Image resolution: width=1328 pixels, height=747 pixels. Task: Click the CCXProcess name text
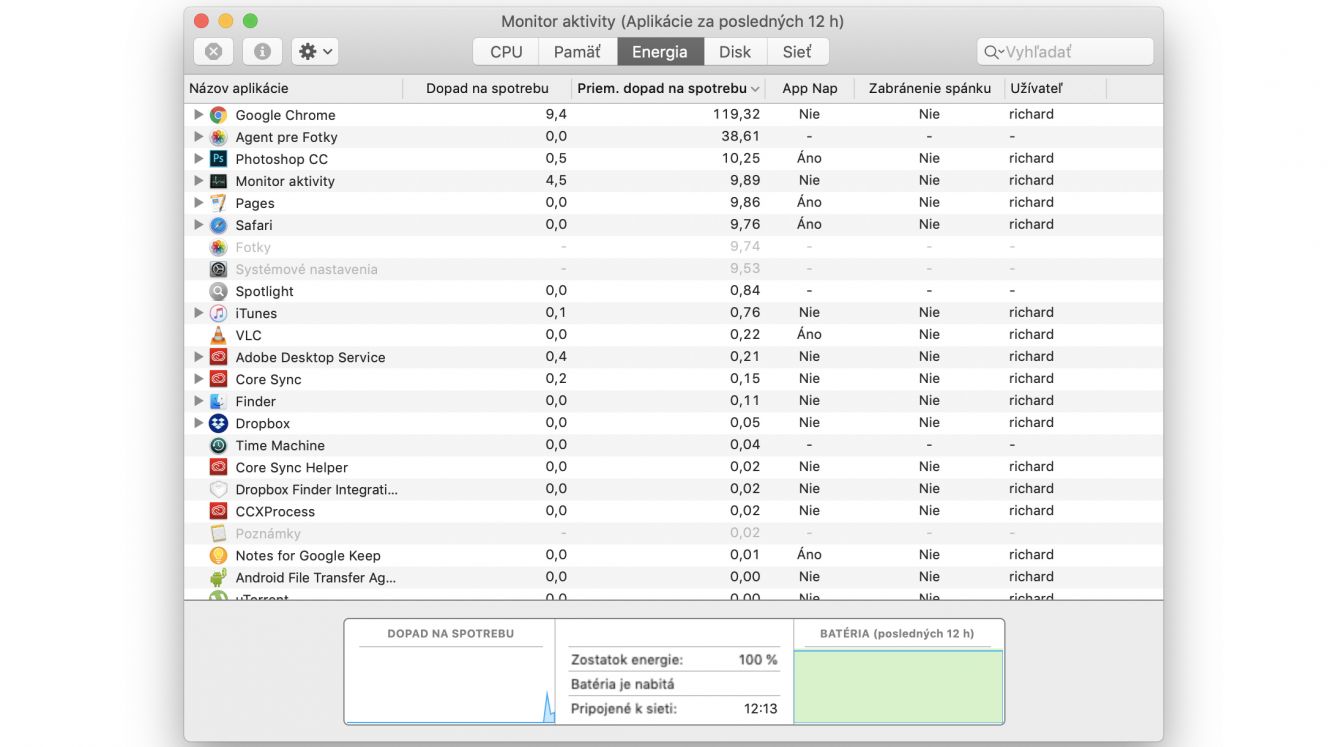[x=275, y=511]
